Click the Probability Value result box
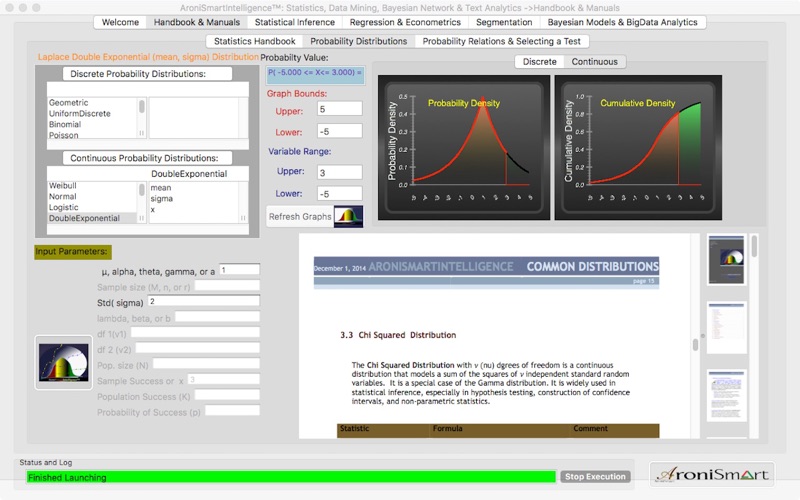This screenshot has height=500, width=800. point(315,74)
